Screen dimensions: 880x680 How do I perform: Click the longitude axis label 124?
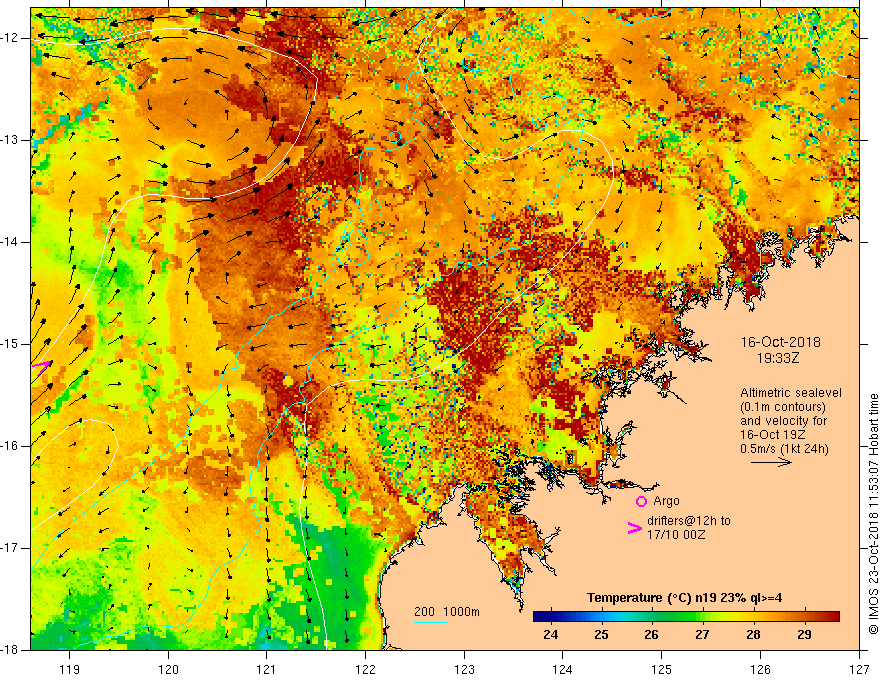pyautogui.click(x=563, y=669)
